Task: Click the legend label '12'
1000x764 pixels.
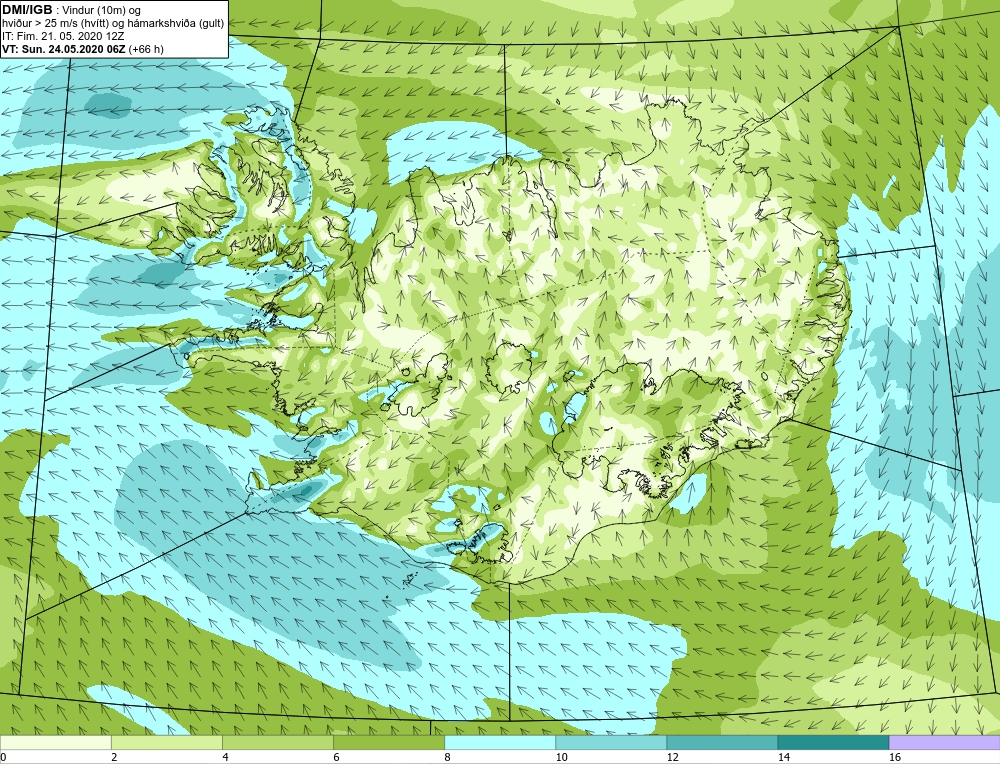Action: click(672, 757)
